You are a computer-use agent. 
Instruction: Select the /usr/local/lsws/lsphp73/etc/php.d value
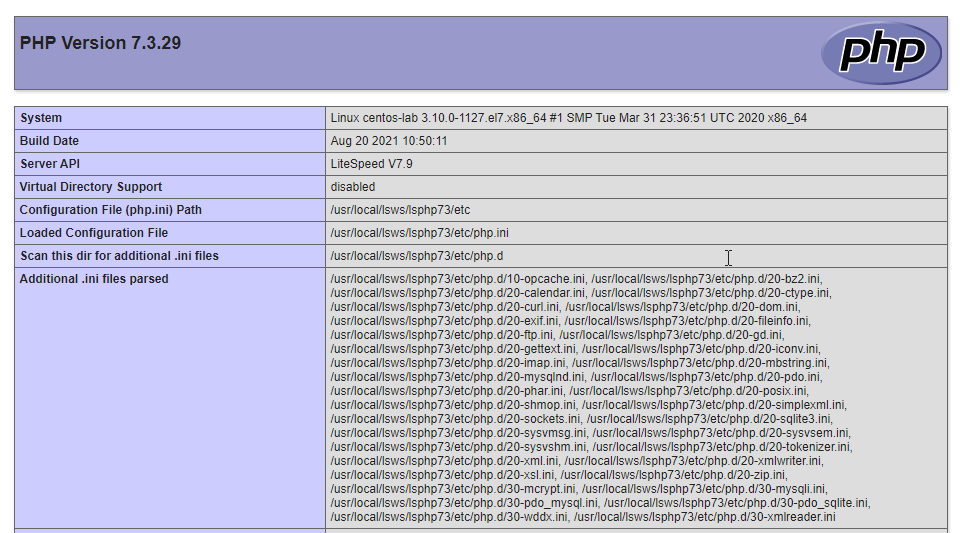417,255
